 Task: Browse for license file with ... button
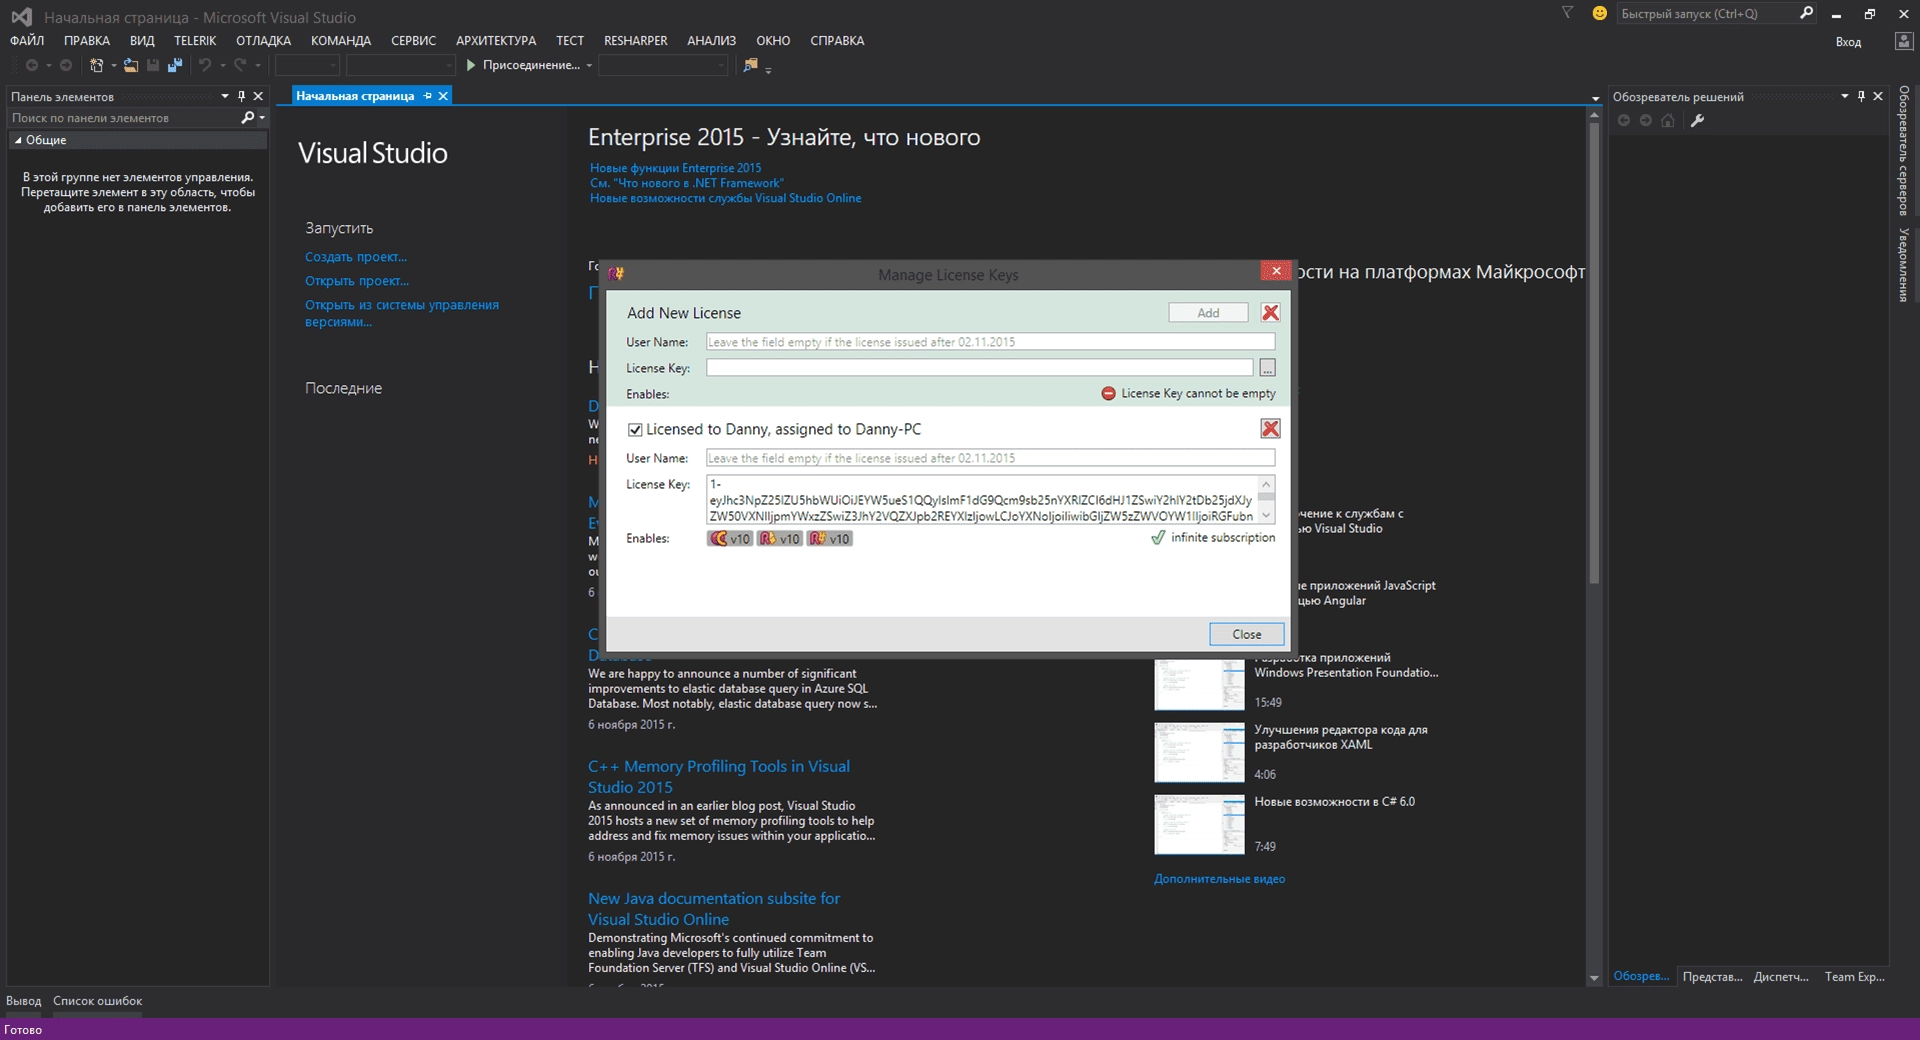pyautogui.click(x=1267, y=368)
